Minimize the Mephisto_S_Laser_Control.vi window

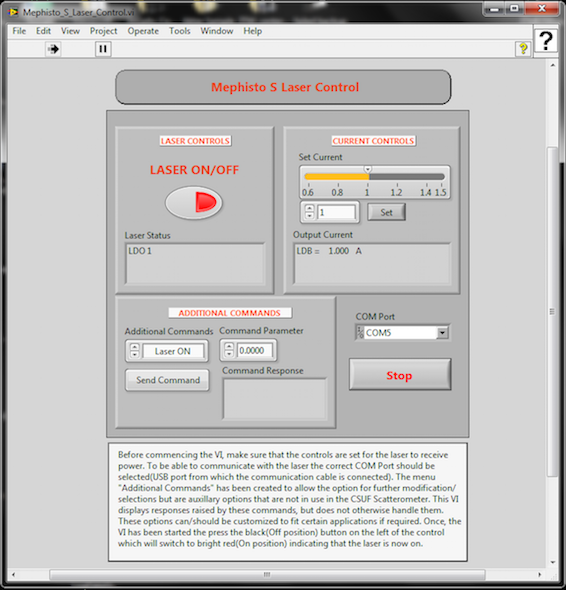[x=494, y=9]
